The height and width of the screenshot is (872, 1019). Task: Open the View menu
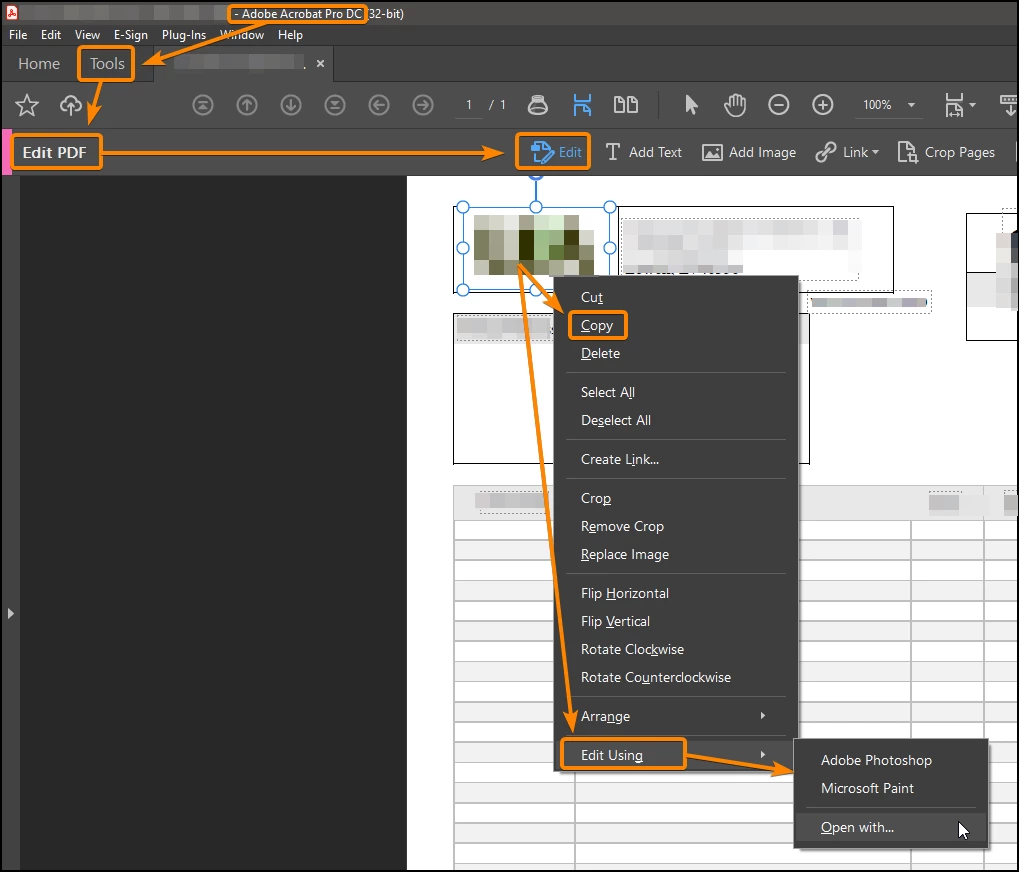[87, 35]
